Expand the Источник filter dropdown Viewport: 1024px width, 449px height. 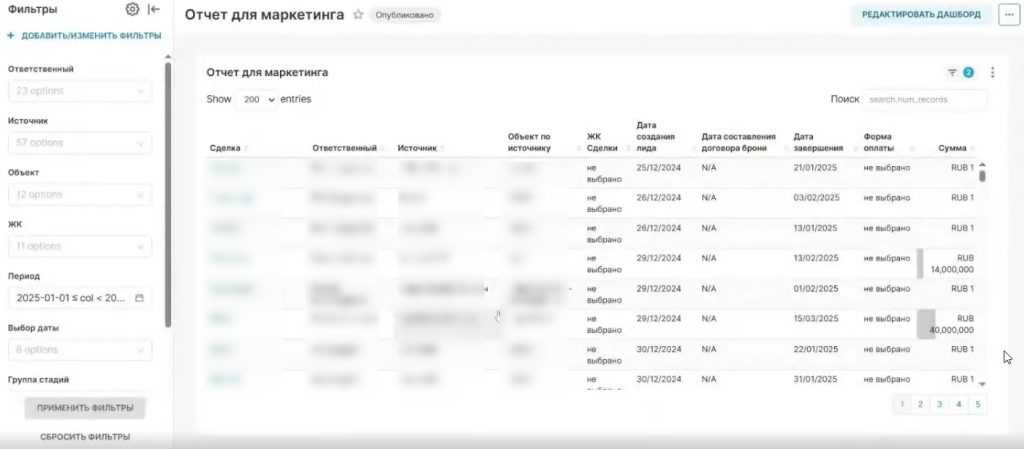80,143
